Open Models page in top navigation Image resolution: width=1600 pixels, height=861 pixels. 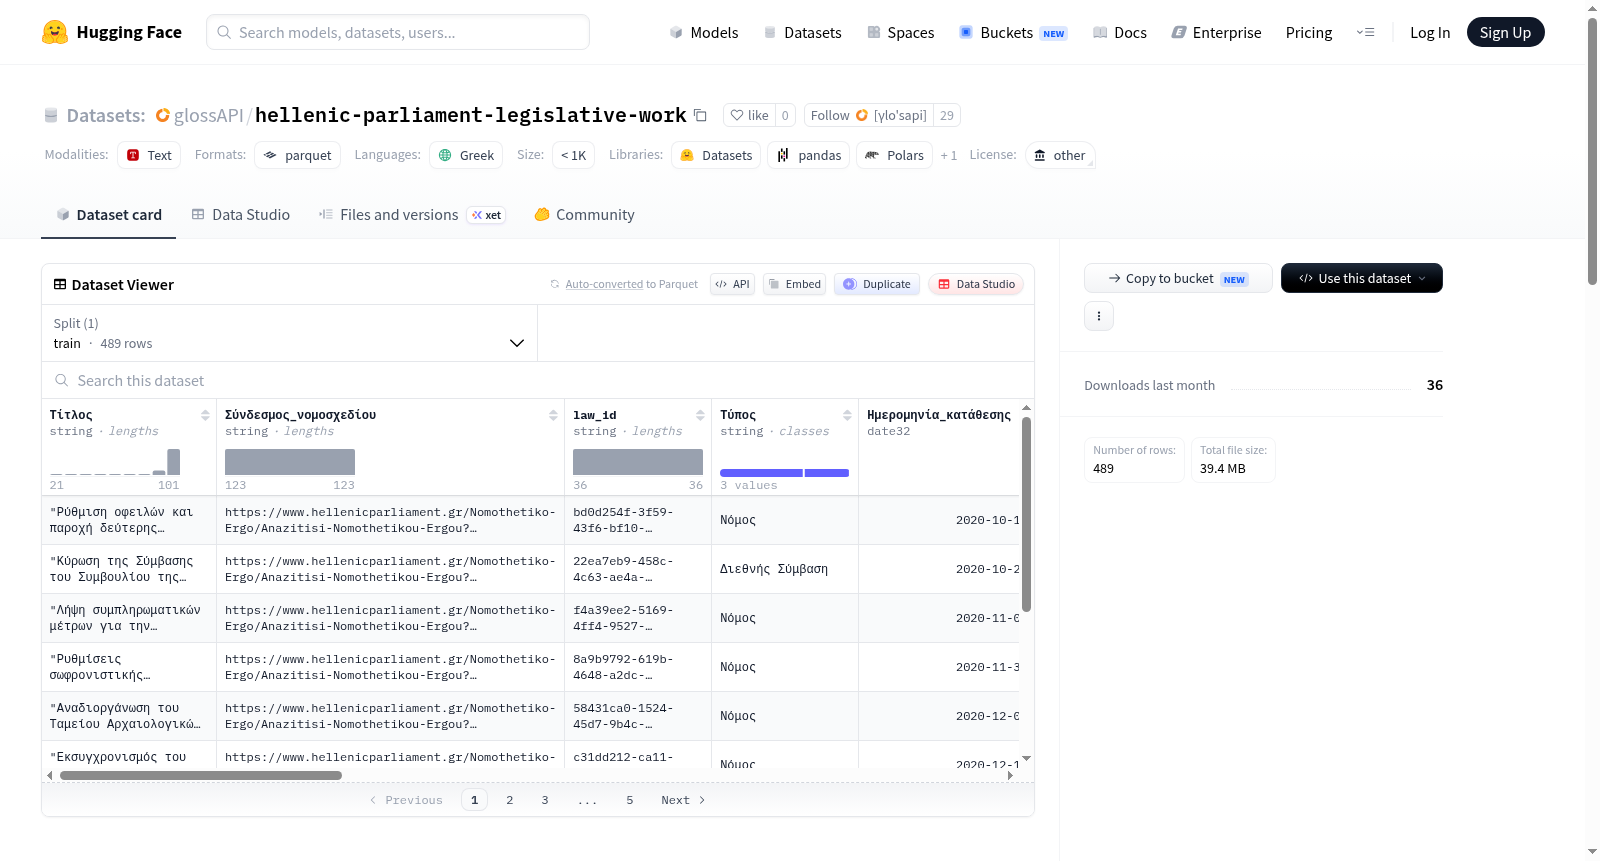704,32
